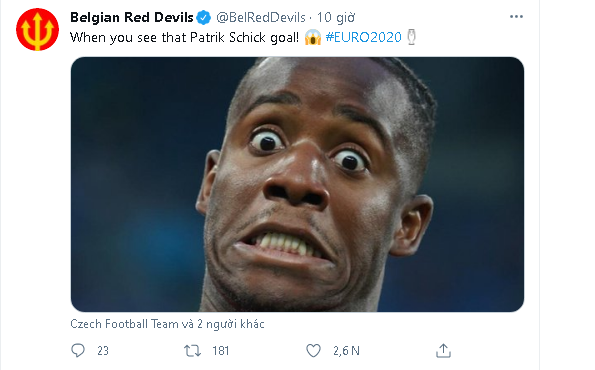Click the 23 replies count
The width and height of the screenshot is (595, 370).
[103, 351]
